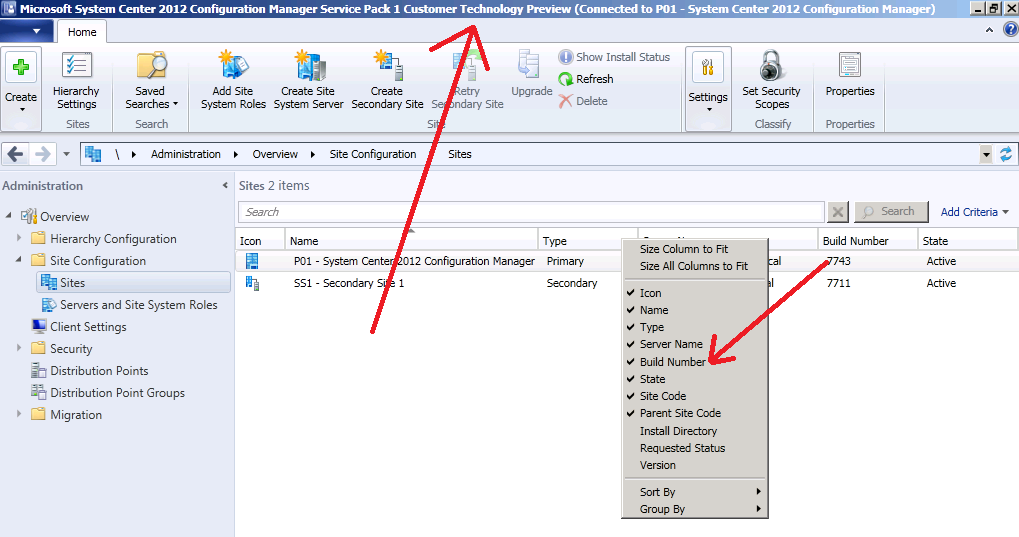Click into the Search input field
1019x537 pixels.
[532, 212]
